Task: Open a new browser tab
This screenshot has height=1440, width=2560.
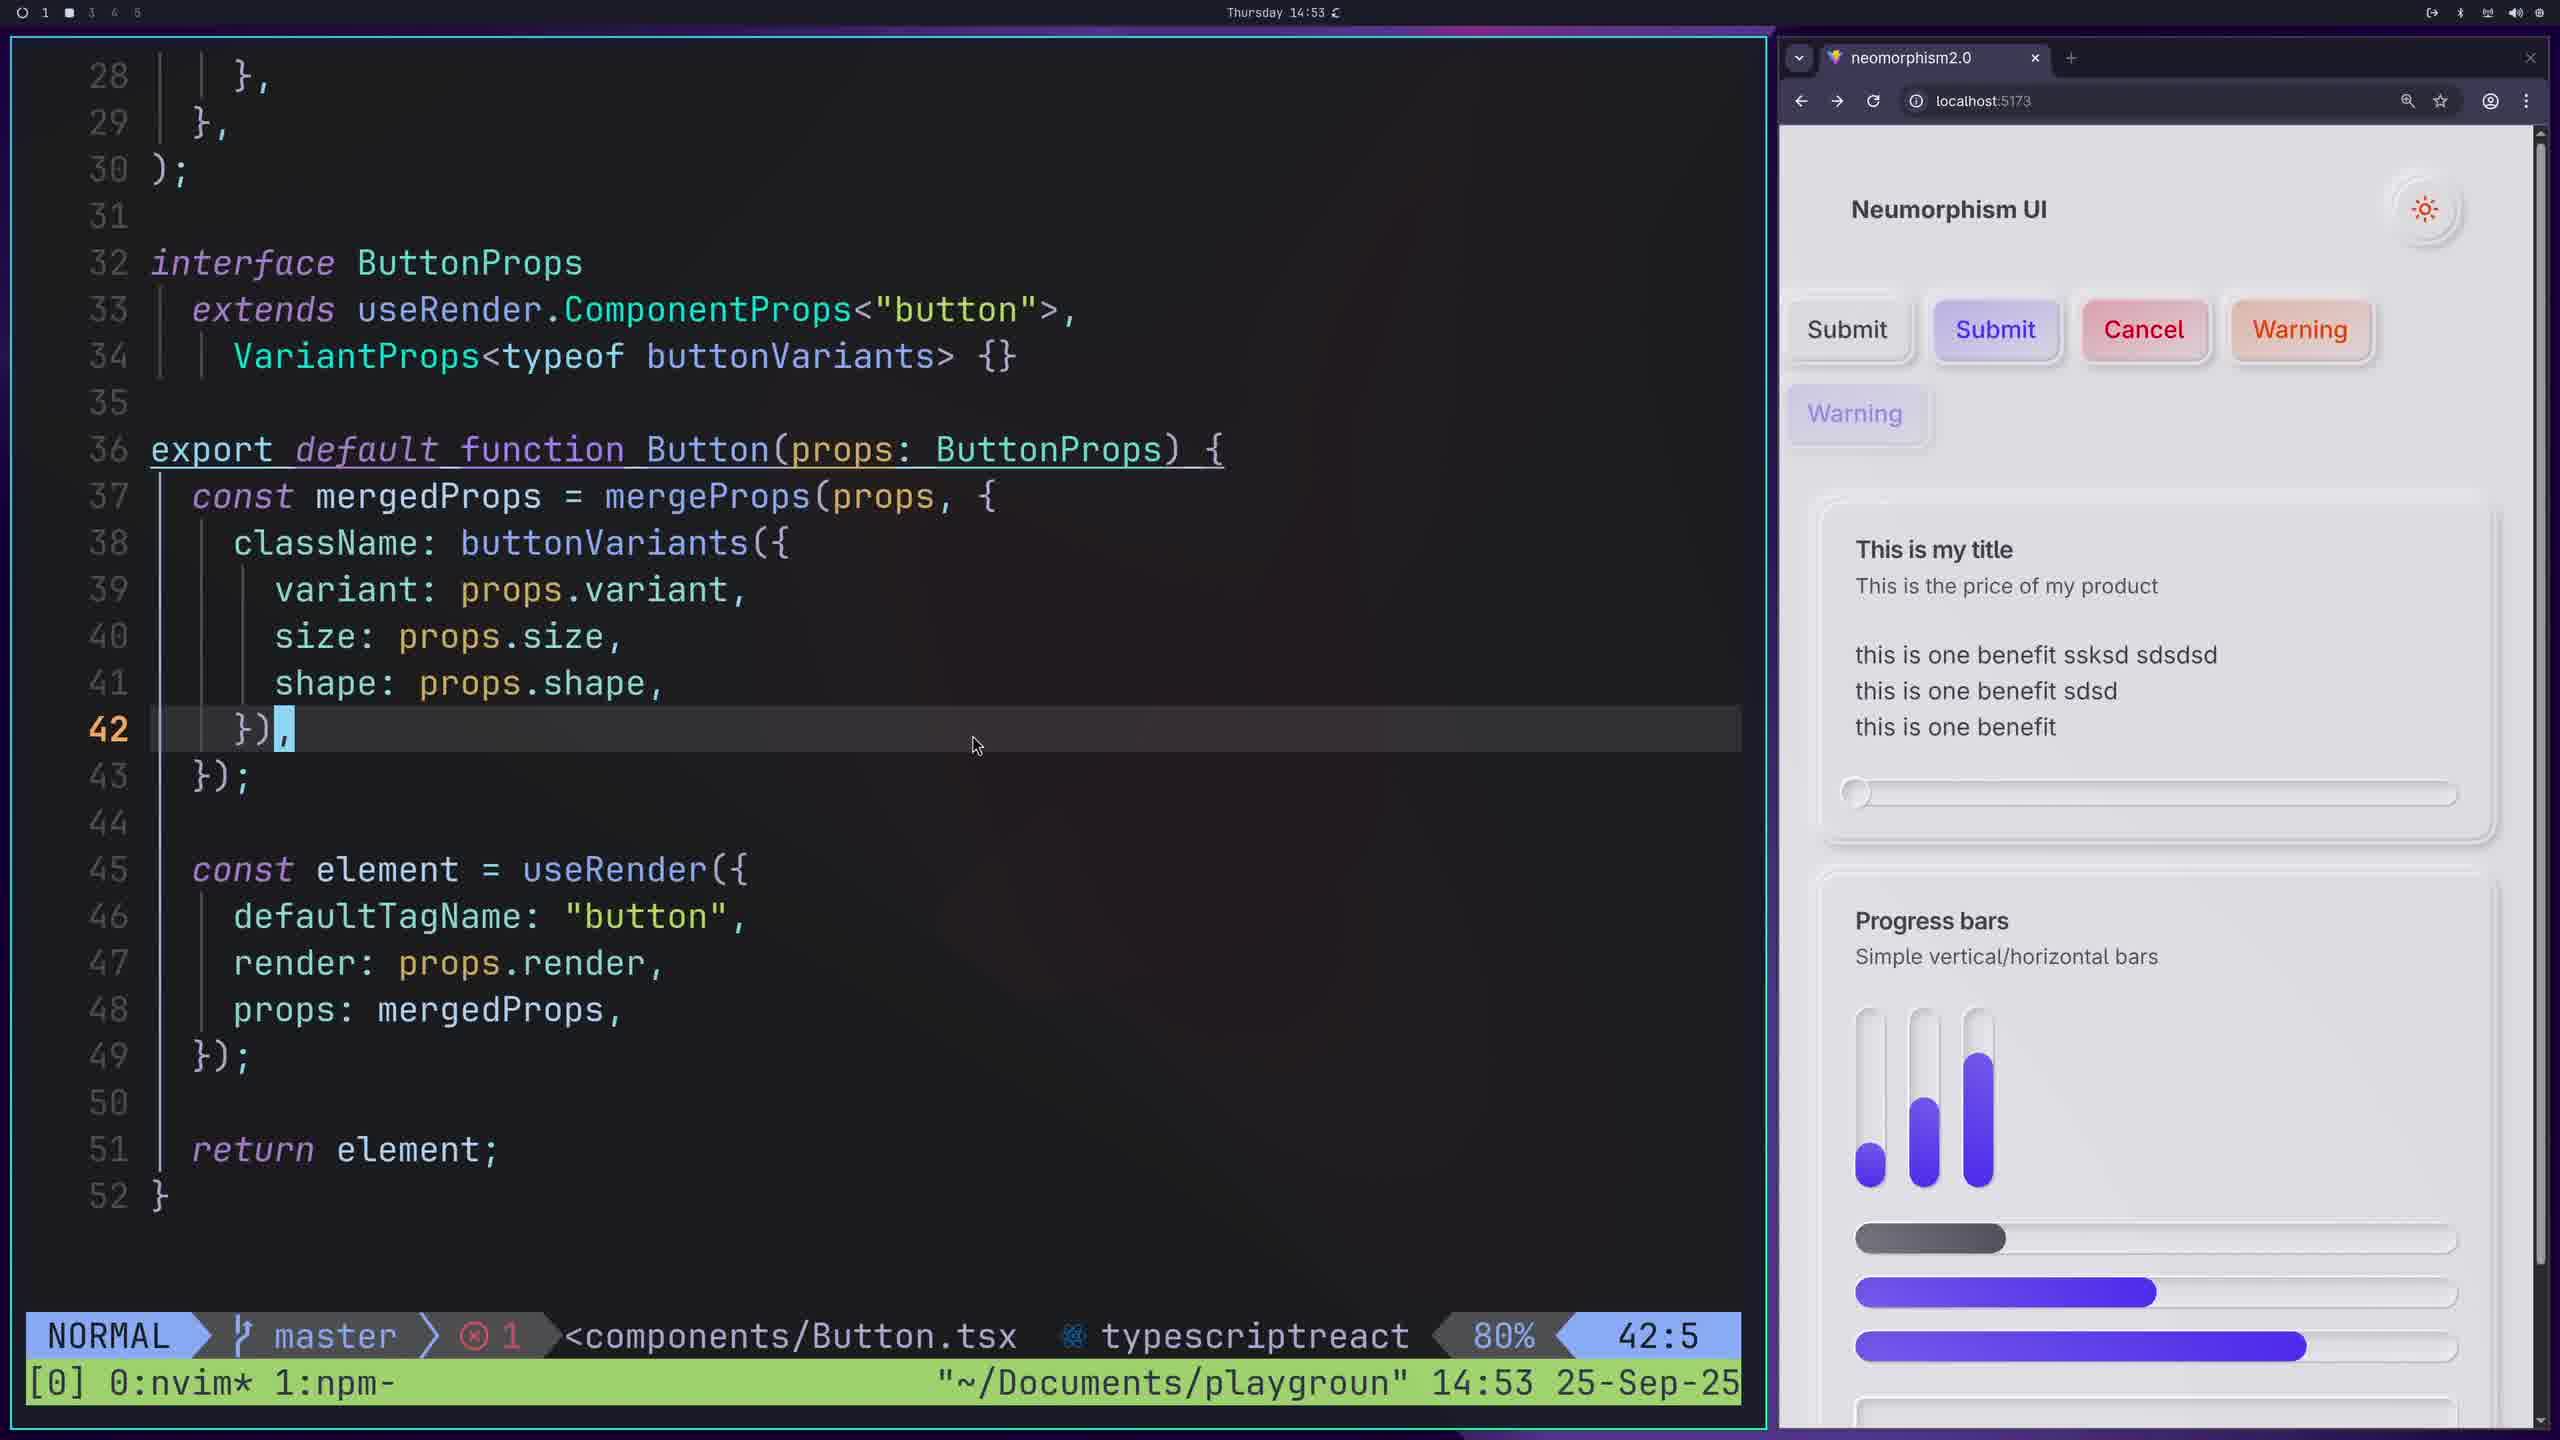Action: 2071,58
